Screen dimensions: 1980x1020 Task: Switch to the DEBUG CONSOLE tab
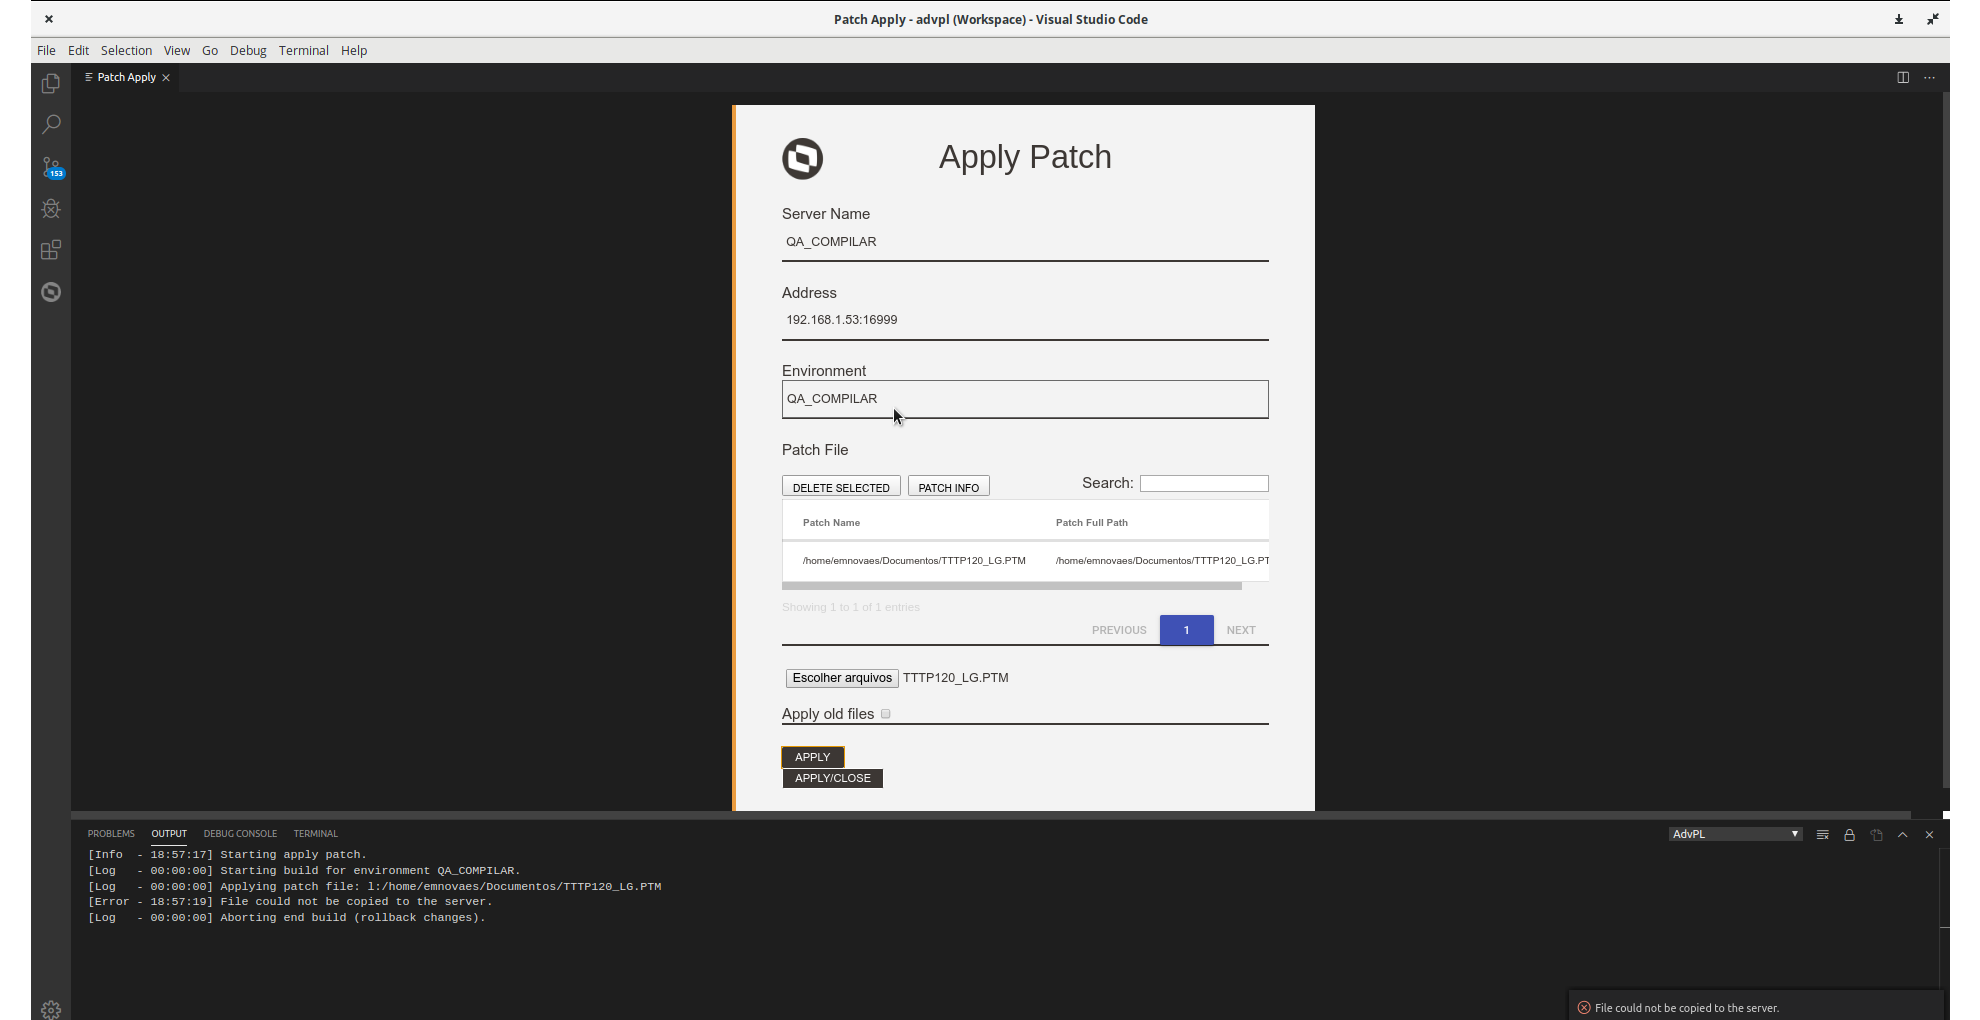point(240,833)
